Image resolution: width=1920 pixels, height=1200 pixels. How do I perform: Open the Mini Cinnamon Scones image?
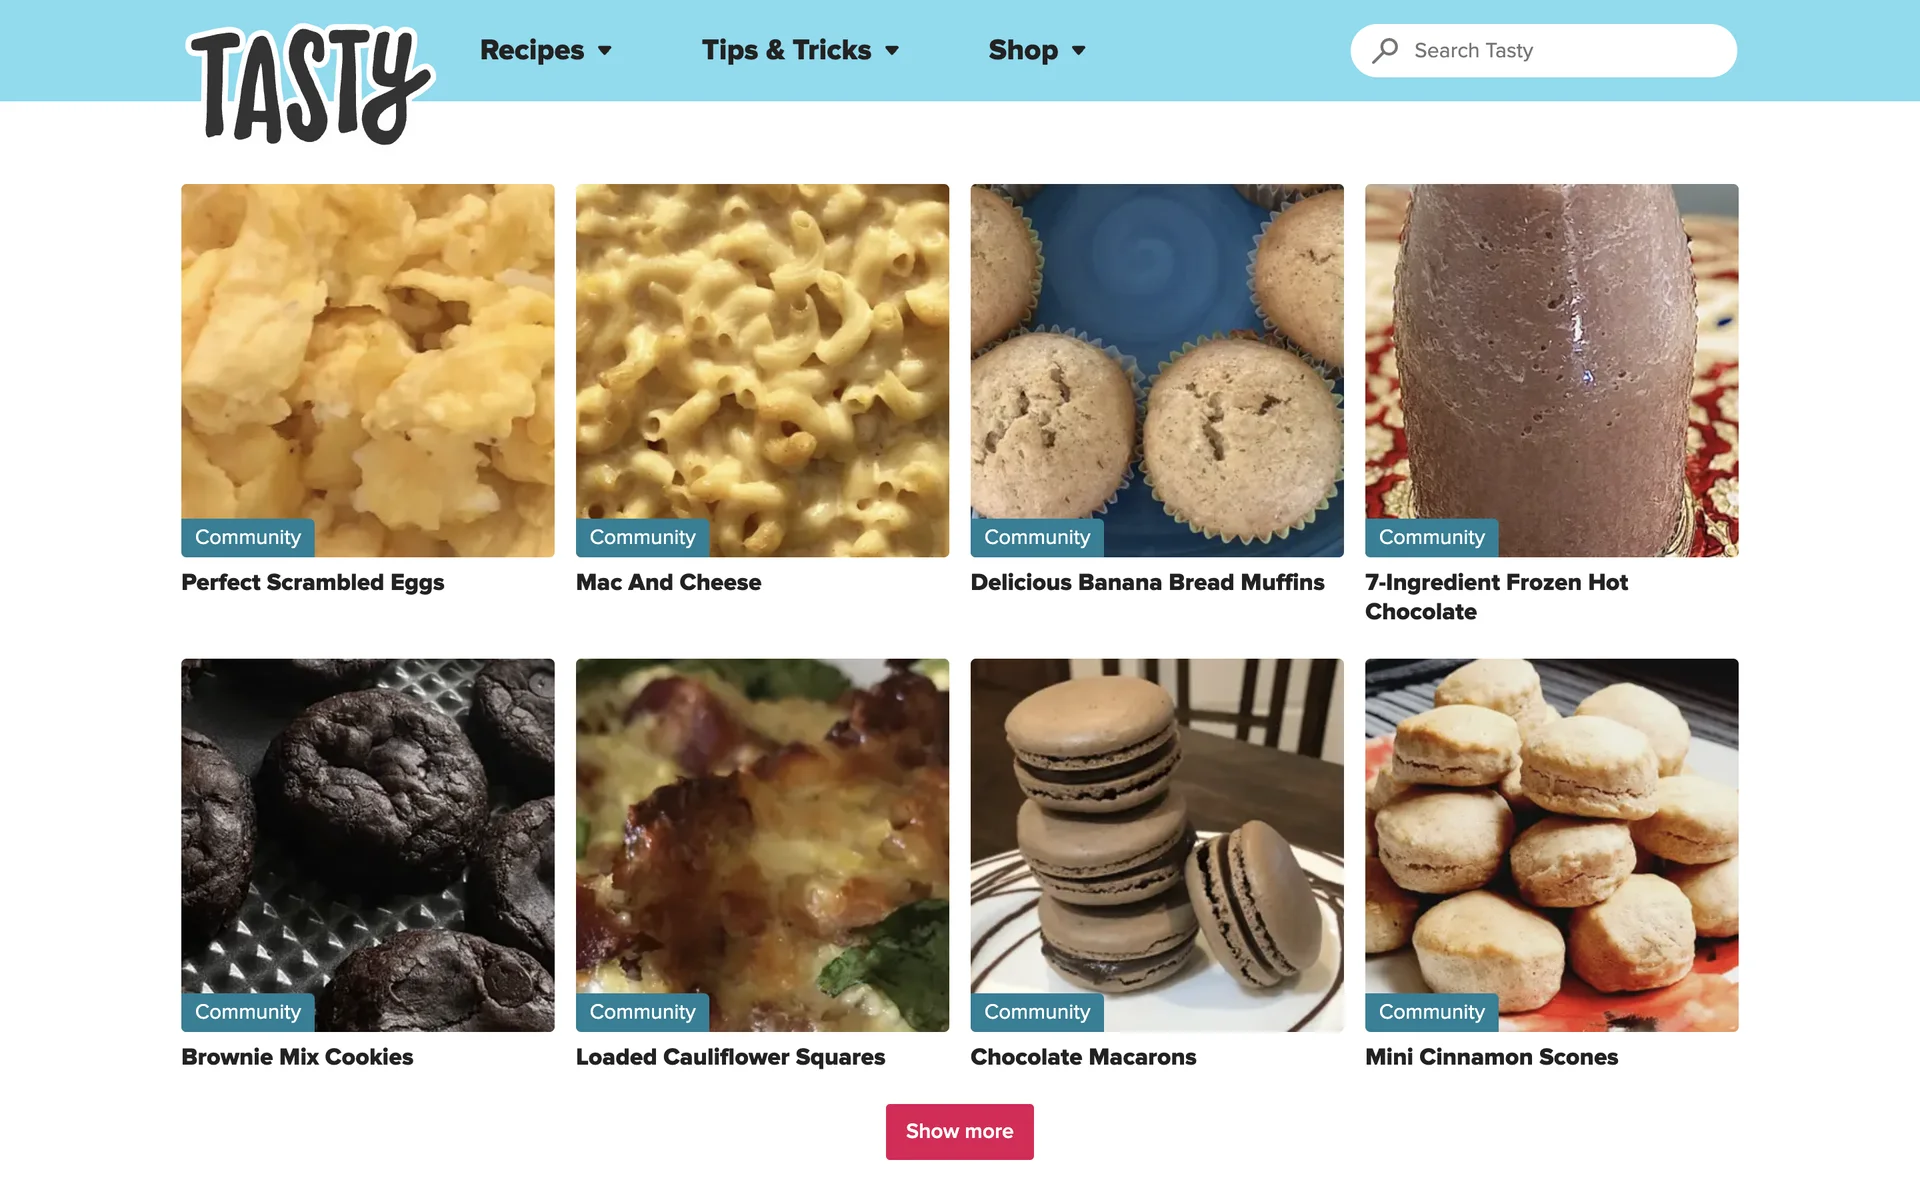point(1551,845)
